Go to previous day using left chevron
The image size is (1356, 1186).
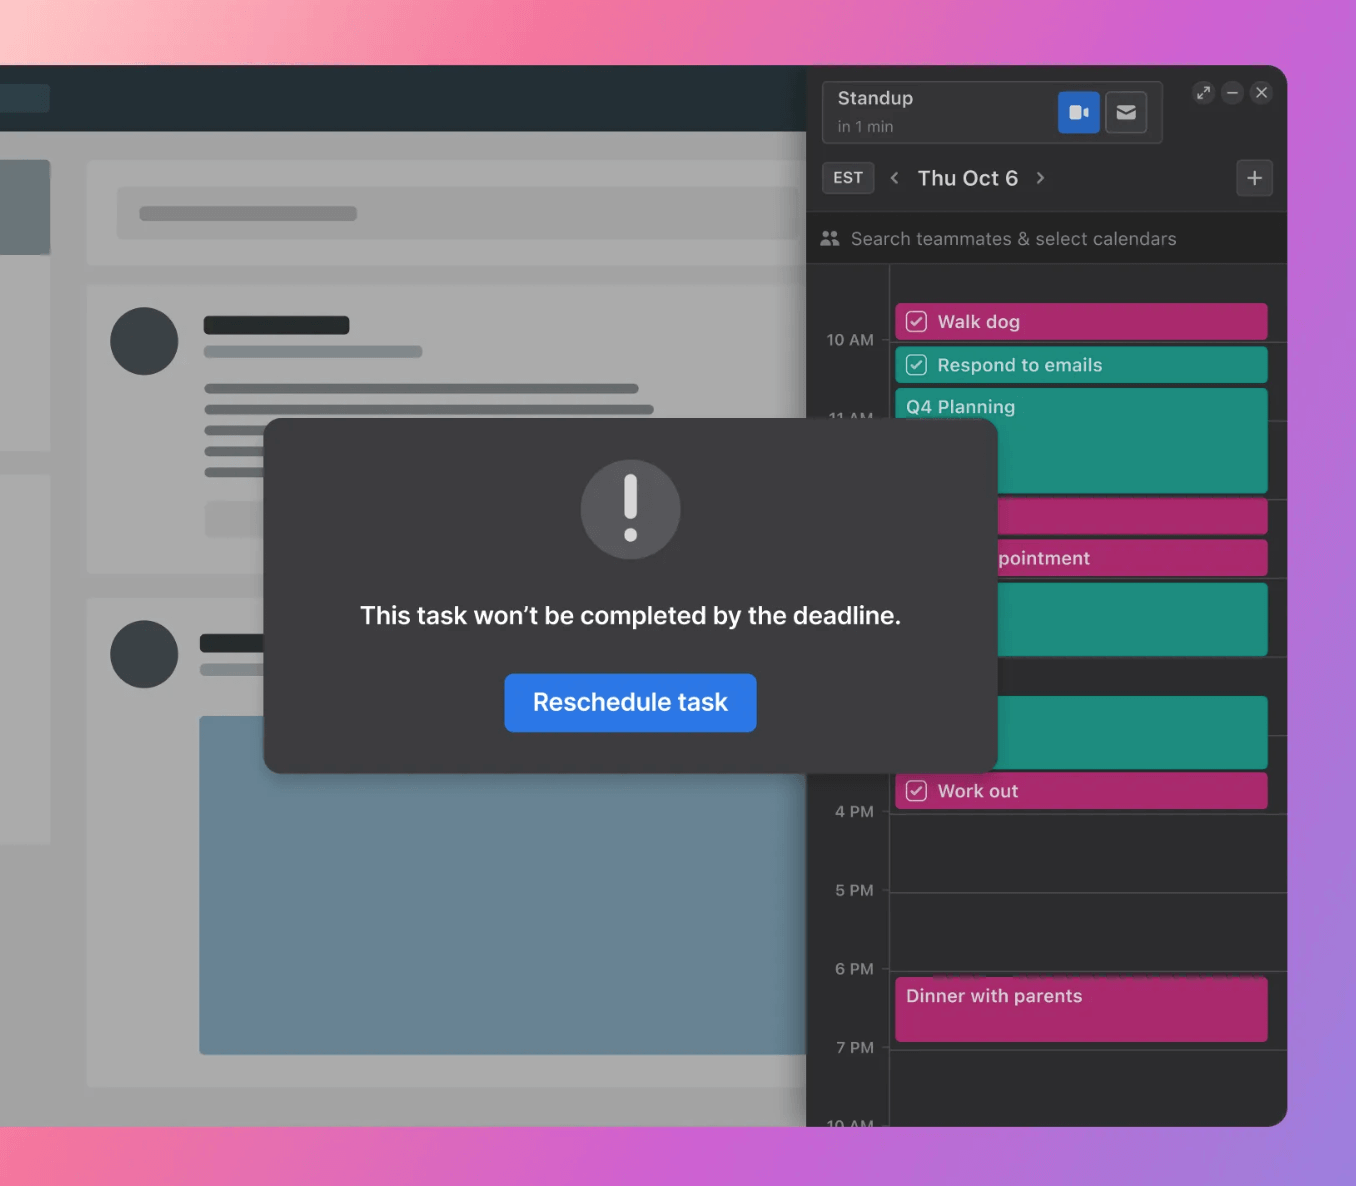pos(894,178)
